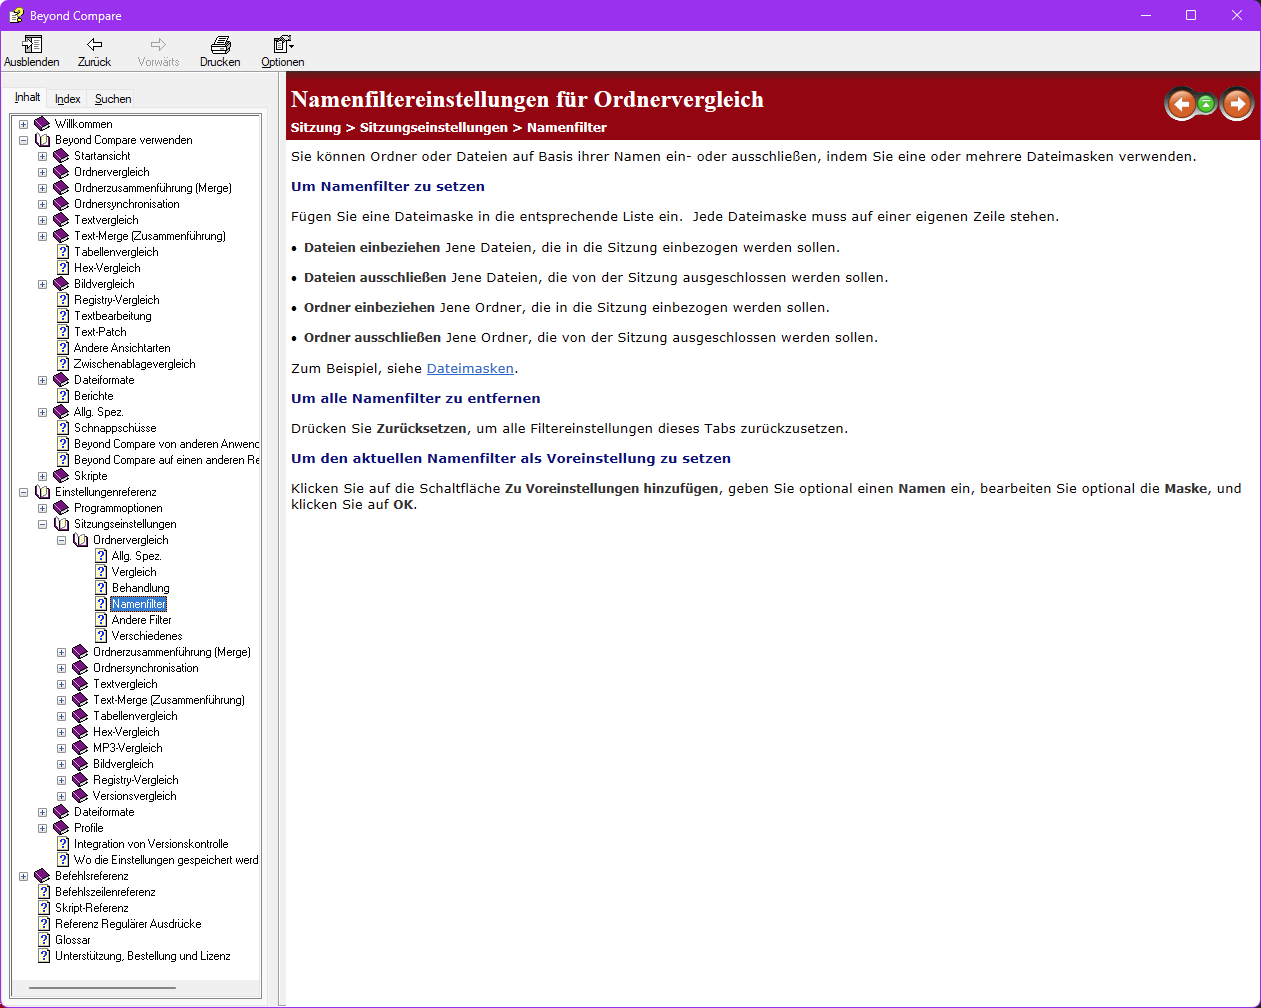Open Integration von Versionskontrolle topic

coord(151,844)
